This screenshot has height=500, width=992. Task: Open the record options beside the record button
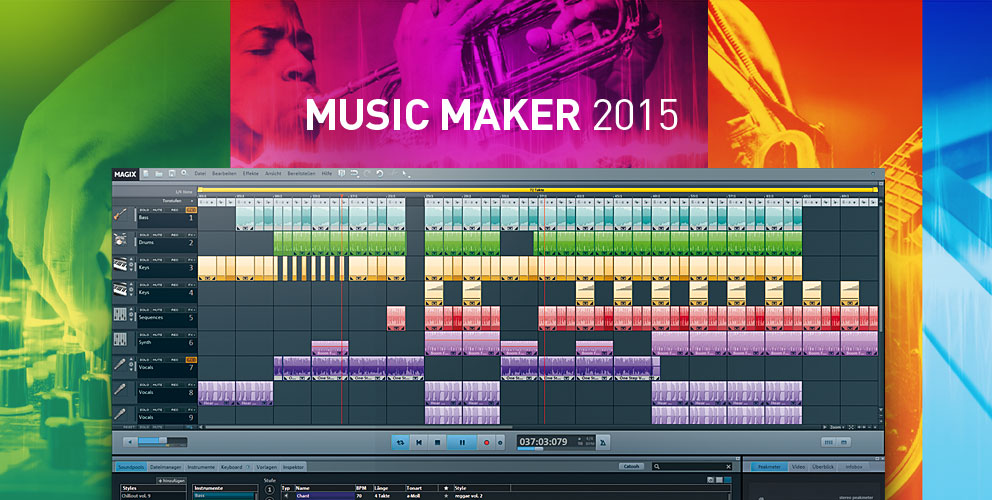(500, 442)
